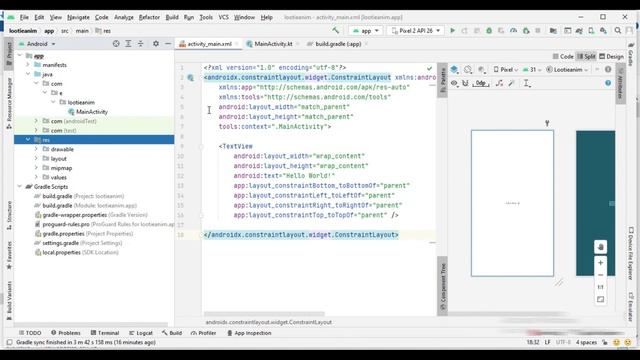Open the Refactor menu
Screen dimensions: 640x360
click(149, 17)
